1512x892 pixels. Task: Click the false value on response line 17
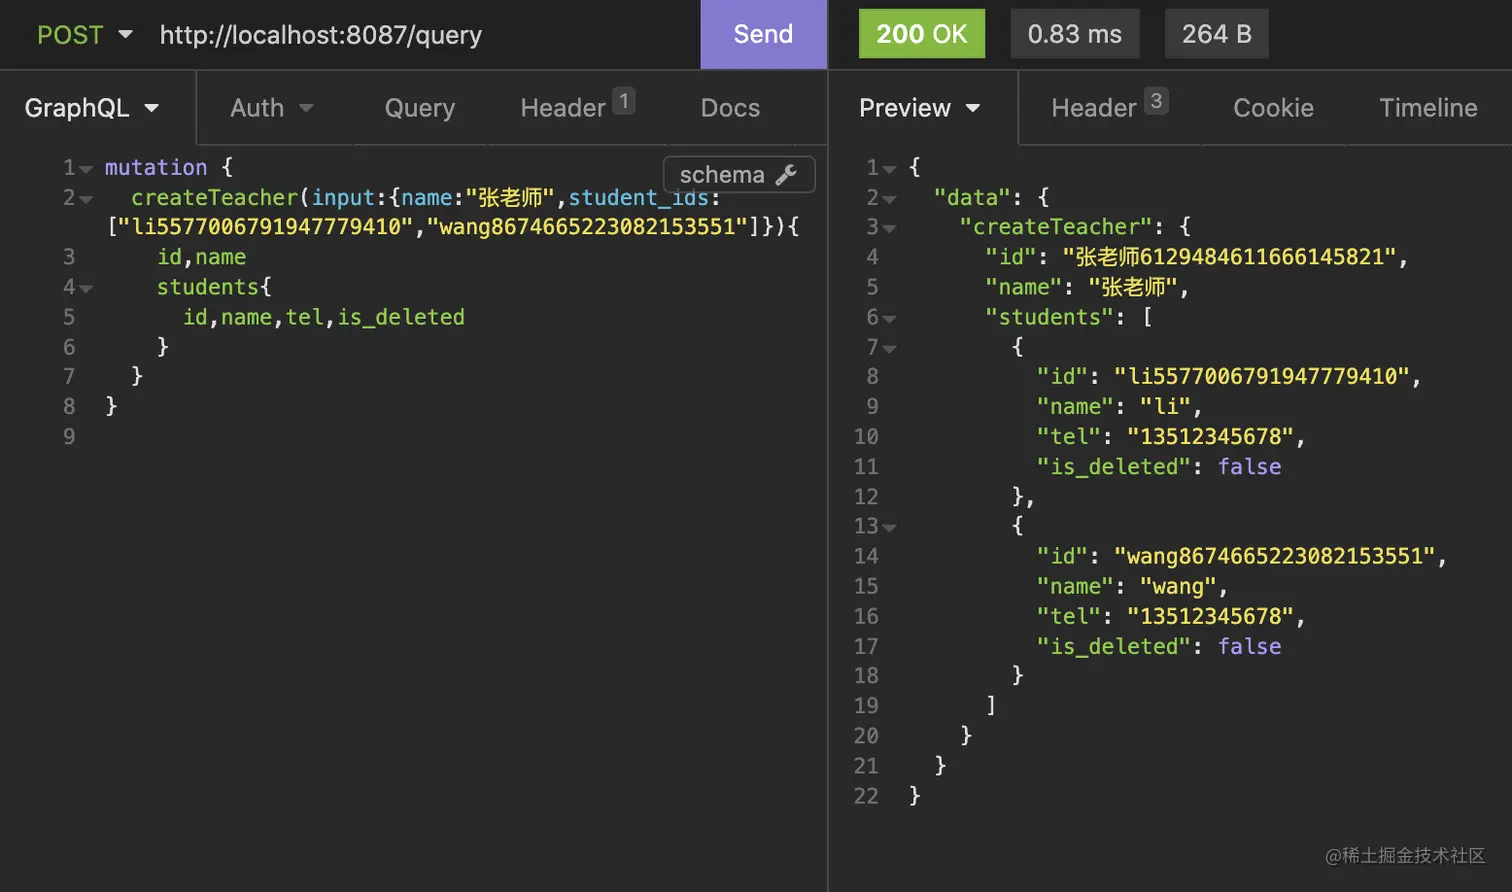tap(1249, 646)
